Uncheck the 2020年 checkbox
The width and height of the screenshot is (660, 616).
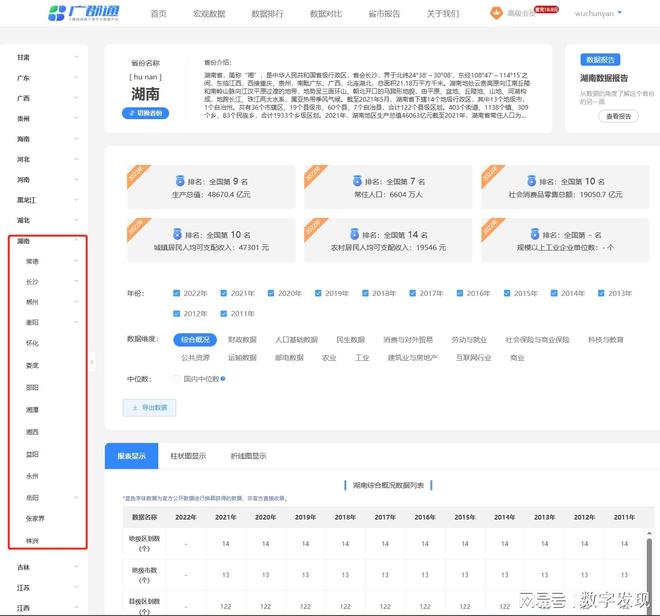pyautogui.click(x=271, y=293)
